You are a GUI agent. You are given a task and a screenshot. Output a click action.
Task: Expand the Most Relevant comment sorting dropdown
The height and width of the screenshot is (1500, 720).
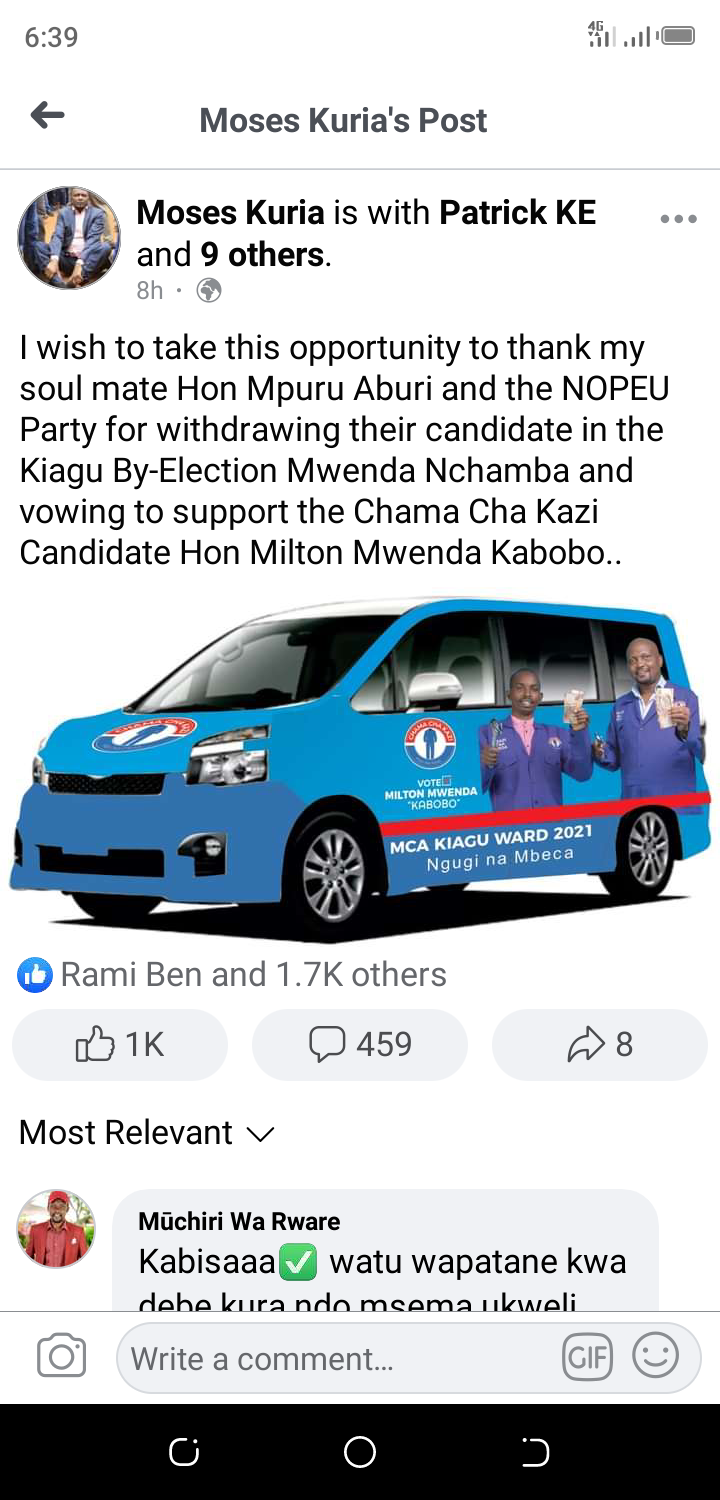point(147,1133)
